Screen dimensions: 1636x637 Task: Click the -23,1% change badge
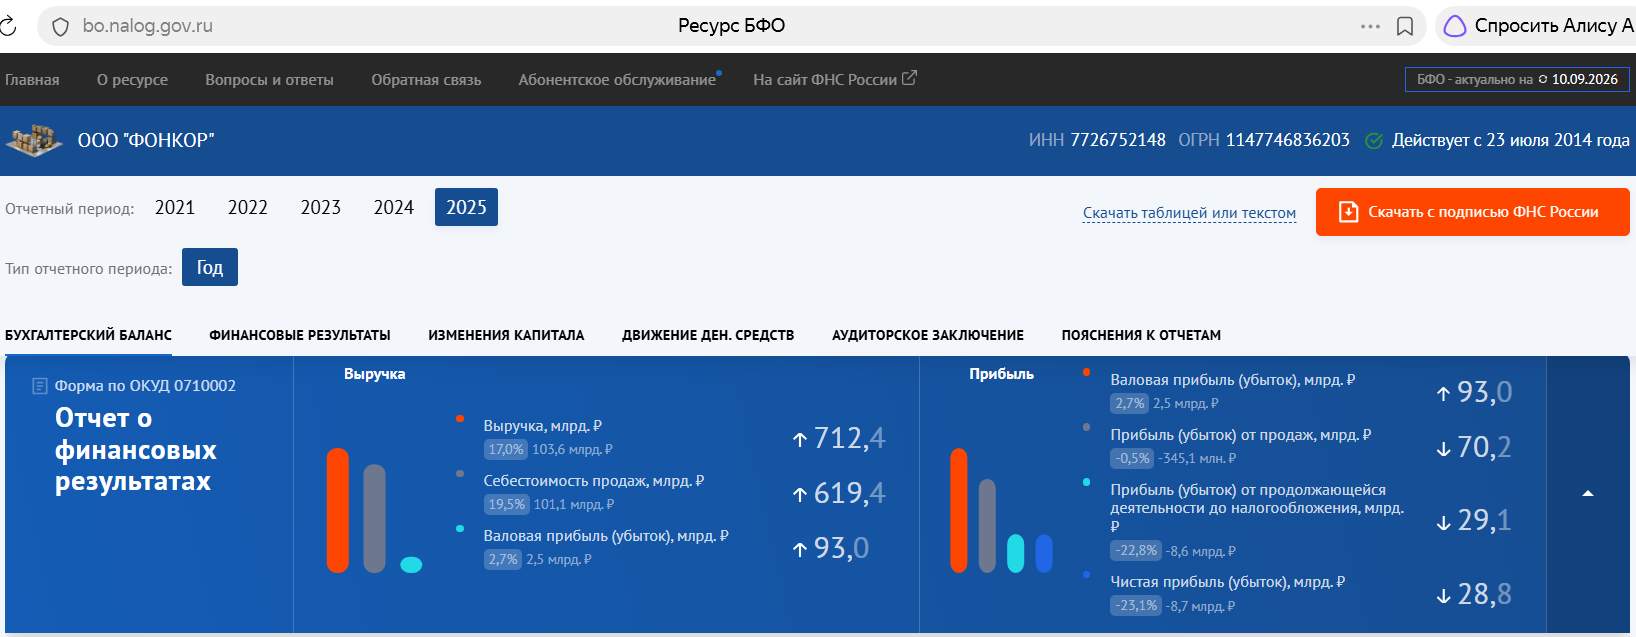[1136, 606]
